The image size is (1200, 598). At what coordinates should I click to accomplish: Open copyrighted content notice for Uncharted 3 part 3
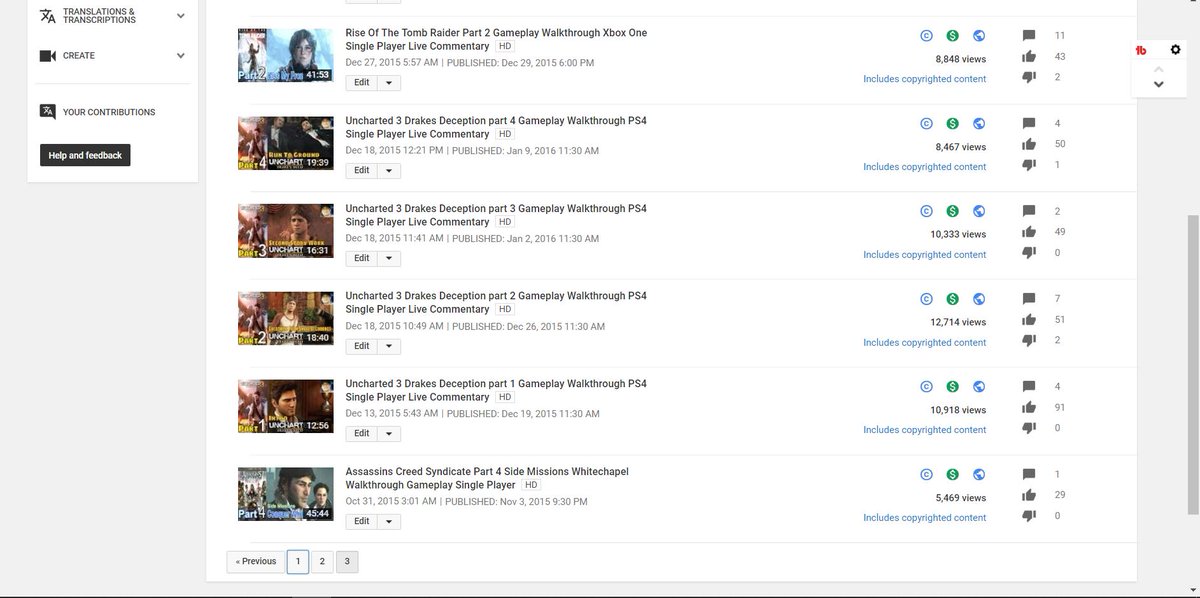click(925, 255)
